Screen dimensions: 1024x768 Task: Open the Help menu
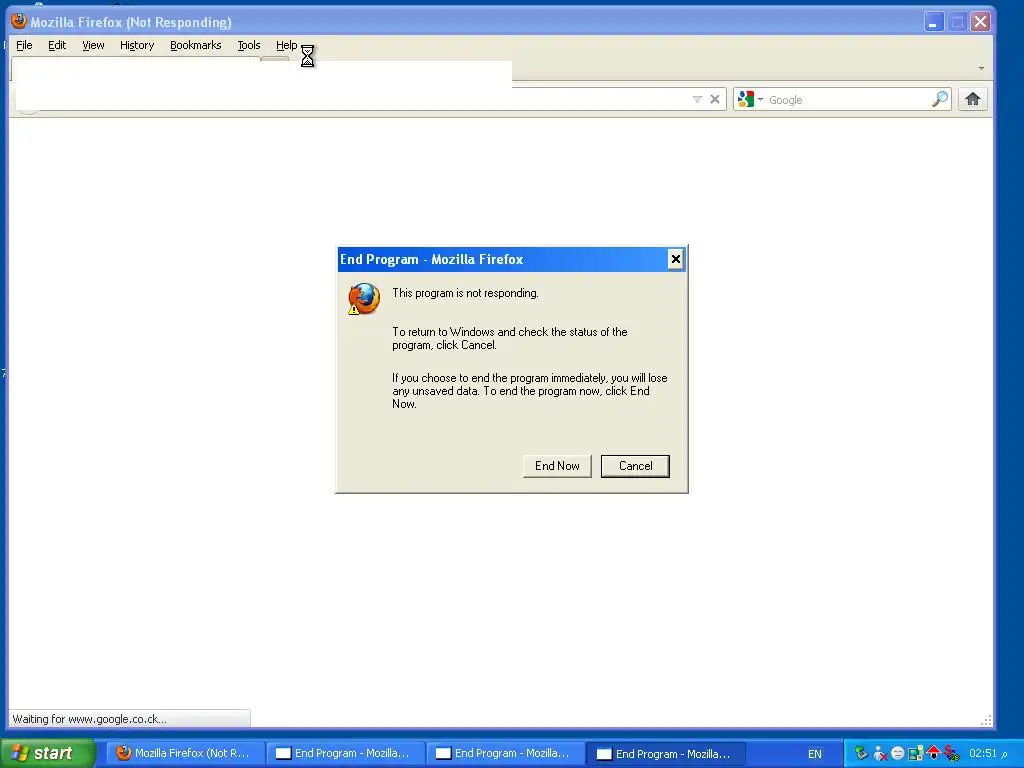pos(286,45)
